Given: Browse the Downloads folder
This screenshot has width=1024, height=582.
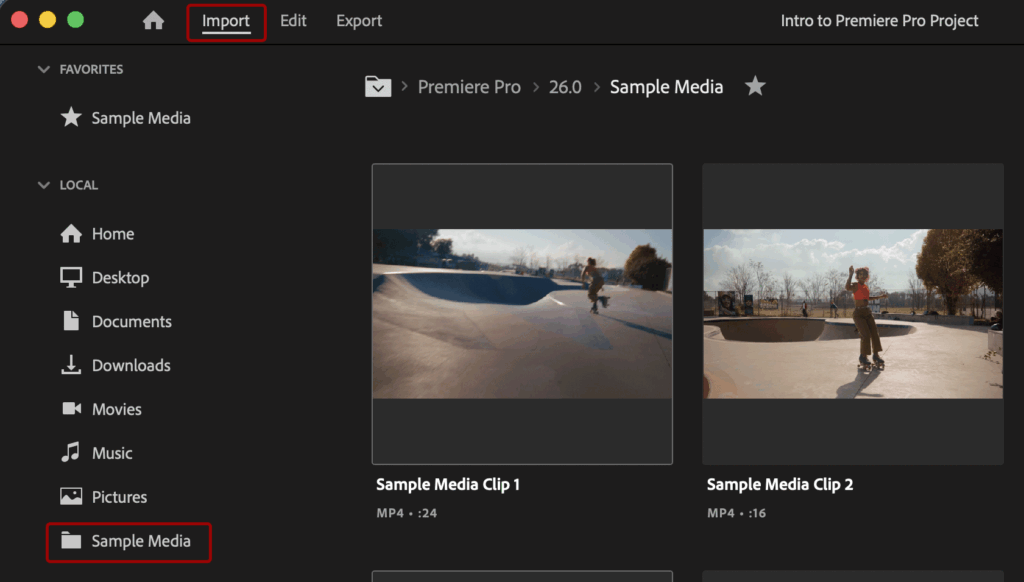Looking at the screenshot, I should (x=131, y=365).
